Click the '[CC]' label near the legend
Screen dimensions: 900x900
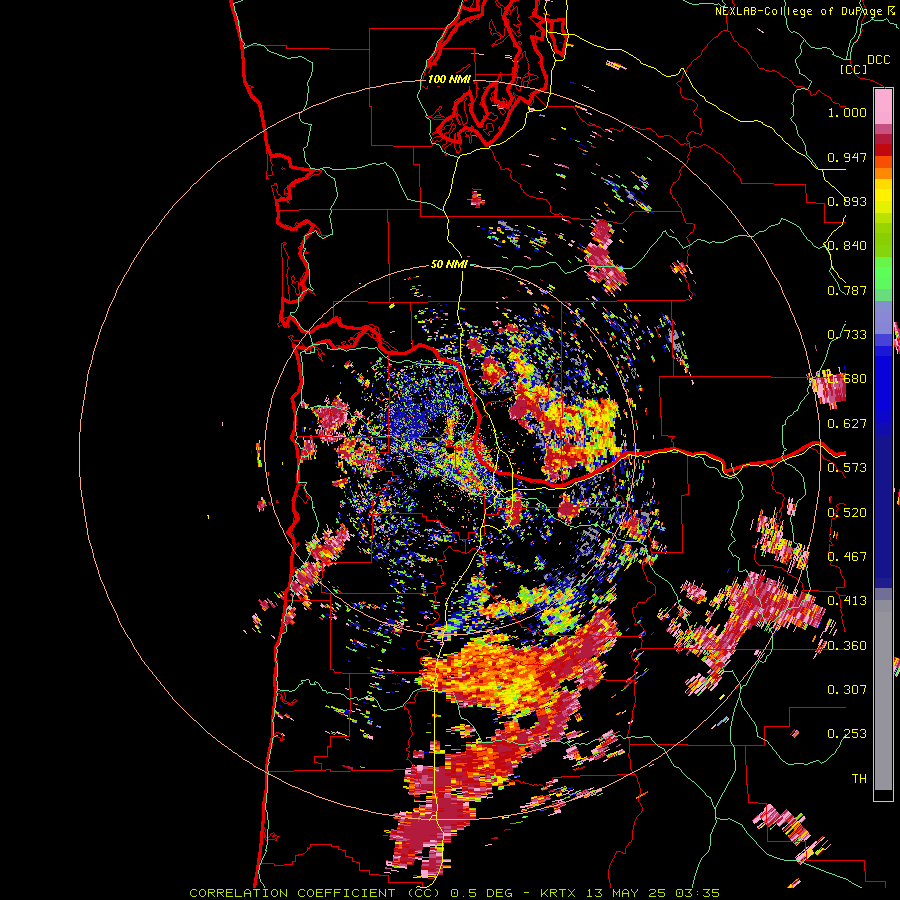tap(852, 69)
